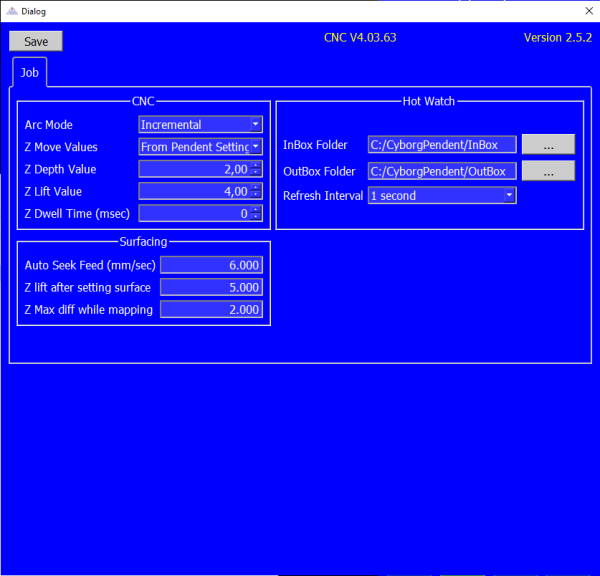The height and width of the screenshot is (576, 600).
Task: Decrease Z Lift Value with down arrow
Action: tap(256, 195)
